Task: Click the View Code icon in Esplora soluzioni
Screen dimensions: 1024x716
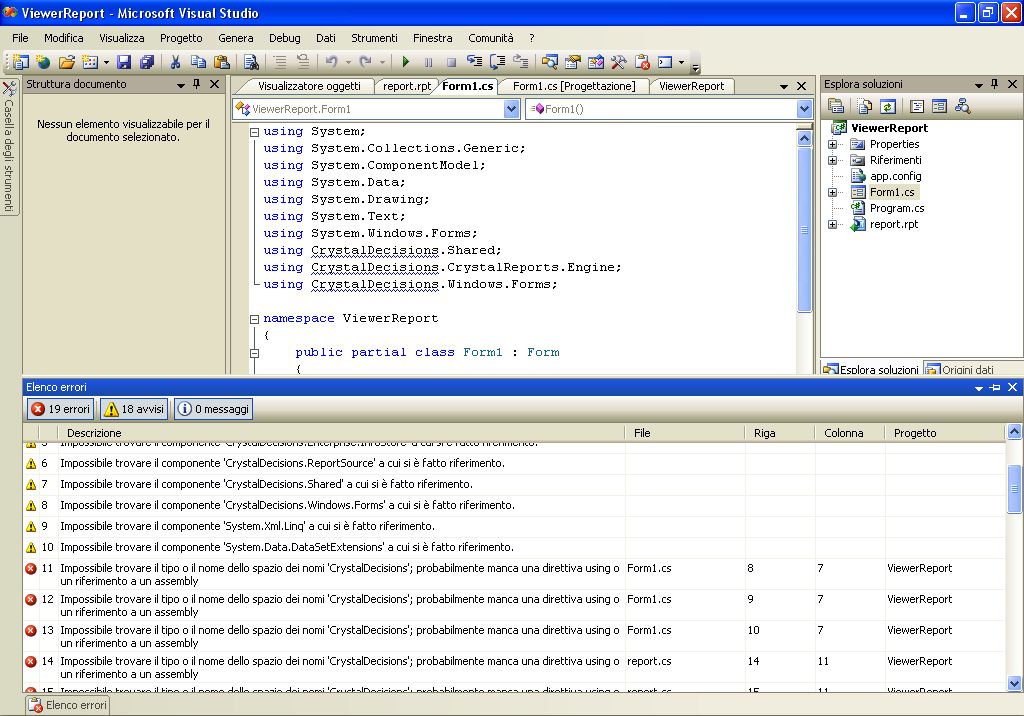Action: pyautogui.click(x=917, y=106)
